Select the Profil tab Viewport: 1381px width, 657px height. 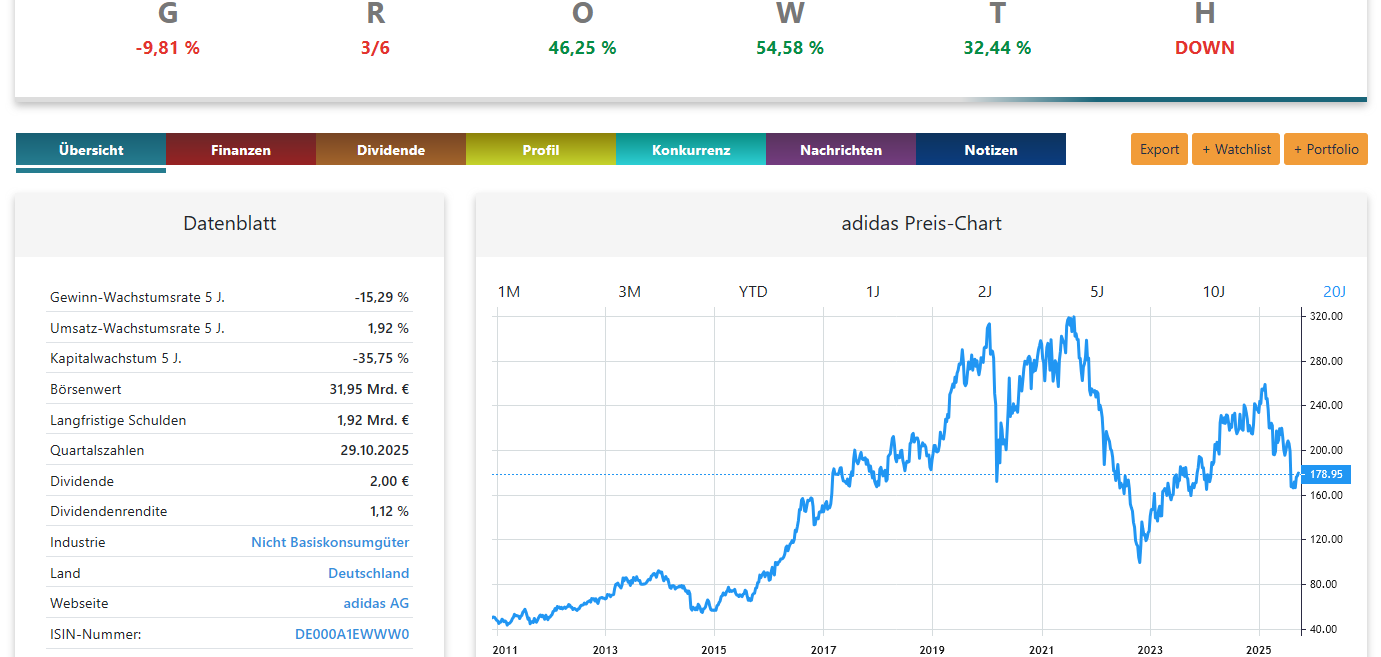click(540, 150)
